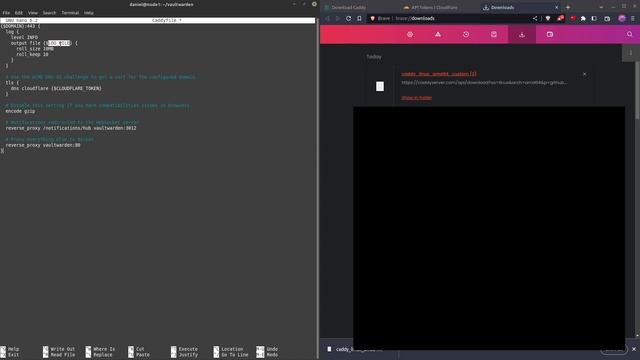640x360 pixels.
Task: Go back in the Brave browser
Action: (x=327, y=18)
